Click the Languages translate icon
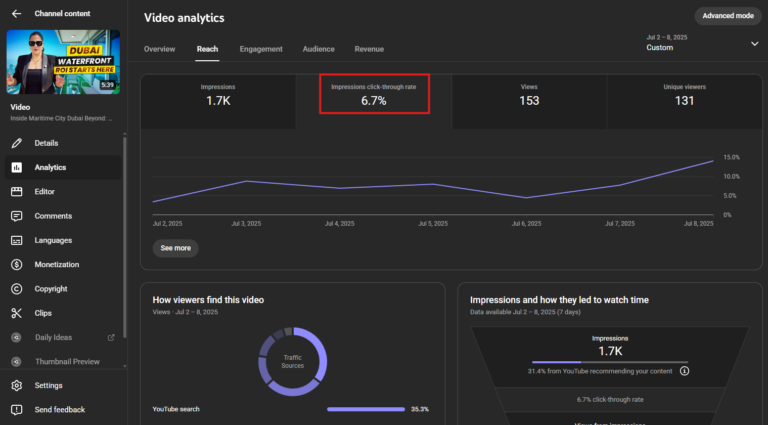Viewport: 768px width, 425px height. 16,240
